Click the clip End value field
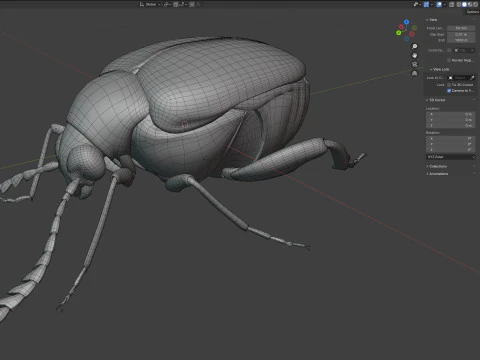This screenshot has width=480, height=360. click(x=461, y=40)
